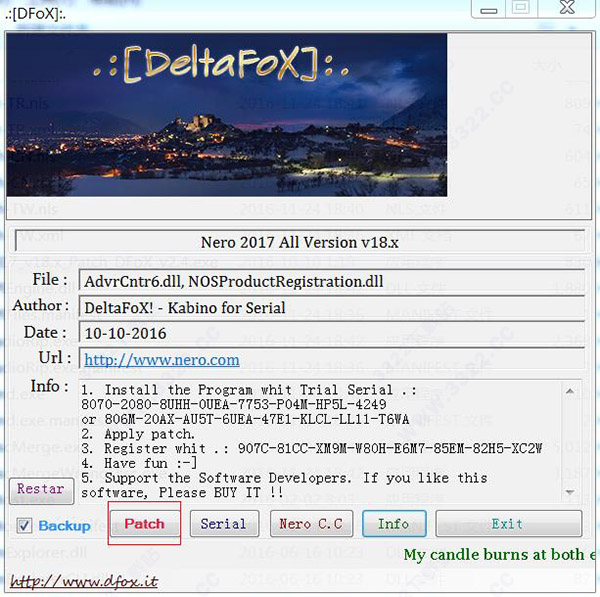Screen dimensions: 600x597
Task: Click the serial 8070-2080-8UHH-0UEA-7753-P04M-HP5L-4249
Action: click(234, 405)
